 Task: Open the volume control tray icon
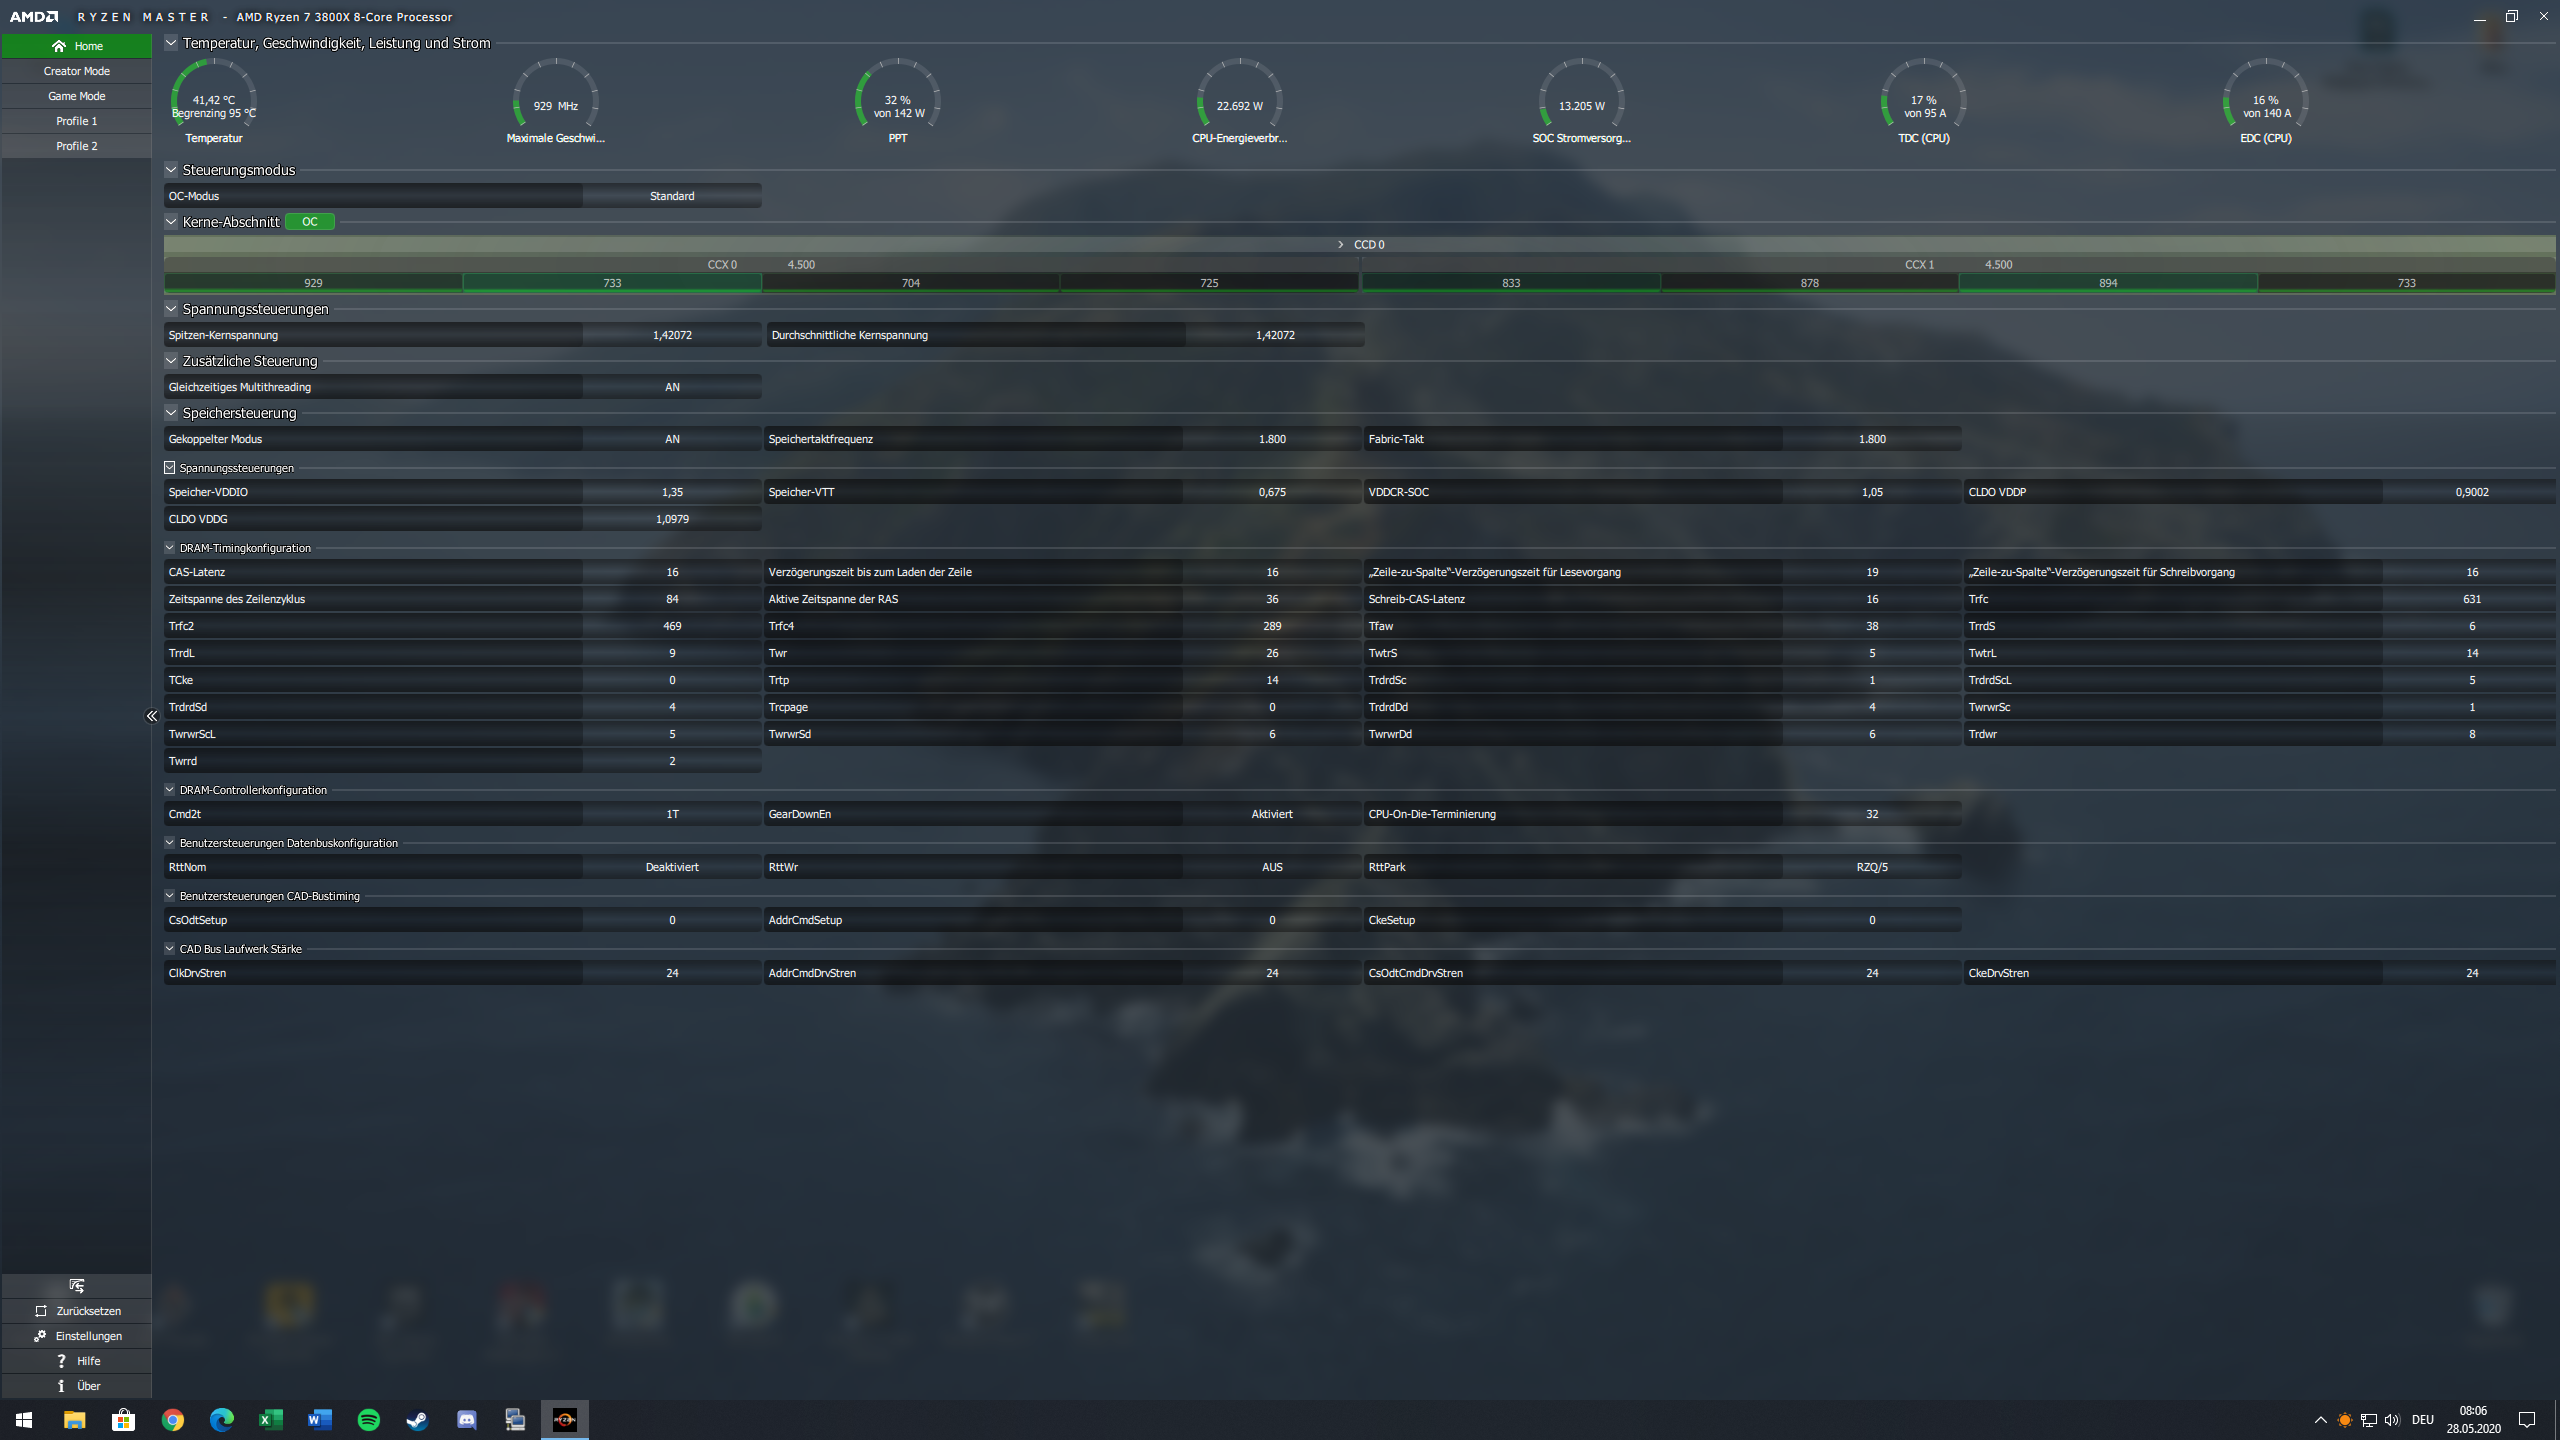(x=2392, y=1420)
